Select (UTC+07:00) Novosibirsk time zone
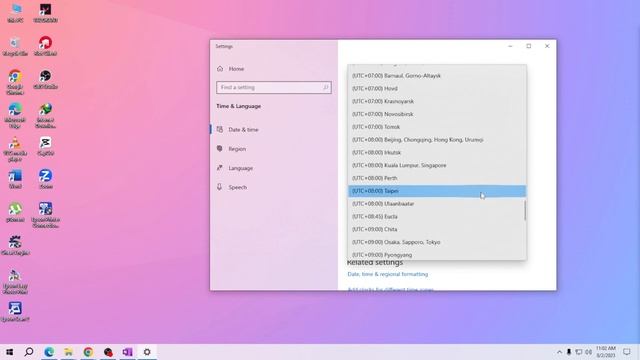640x360 pixels. pyautogui.click(x=437, y=114)
